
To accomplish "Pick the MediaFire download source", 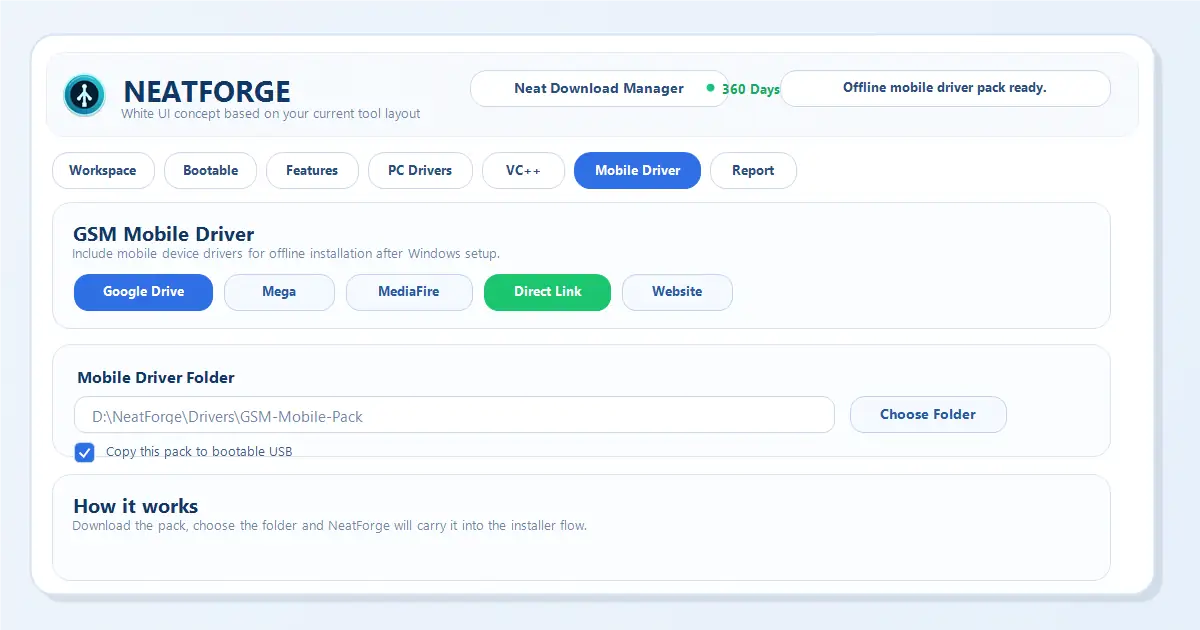I will pos(409,292).
